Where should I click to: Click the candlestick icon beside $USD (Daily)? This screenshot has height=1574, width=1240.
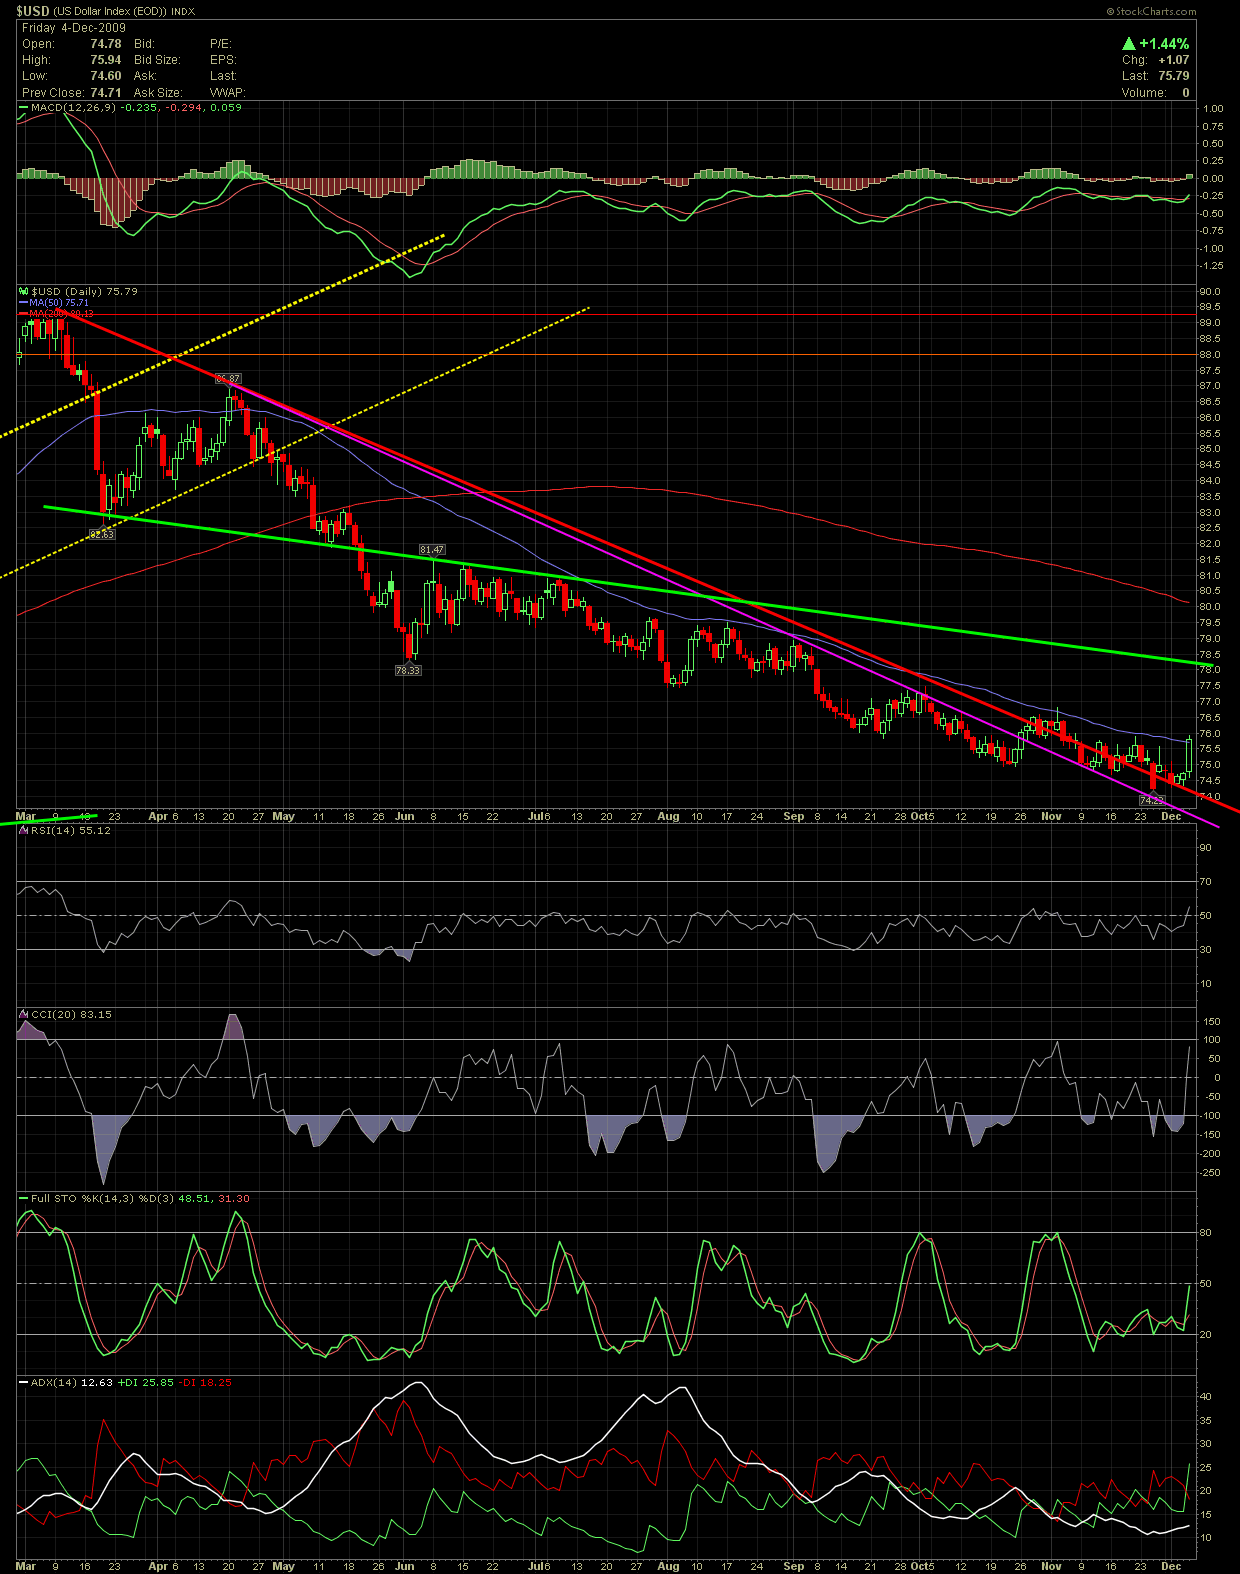(24, 291)
